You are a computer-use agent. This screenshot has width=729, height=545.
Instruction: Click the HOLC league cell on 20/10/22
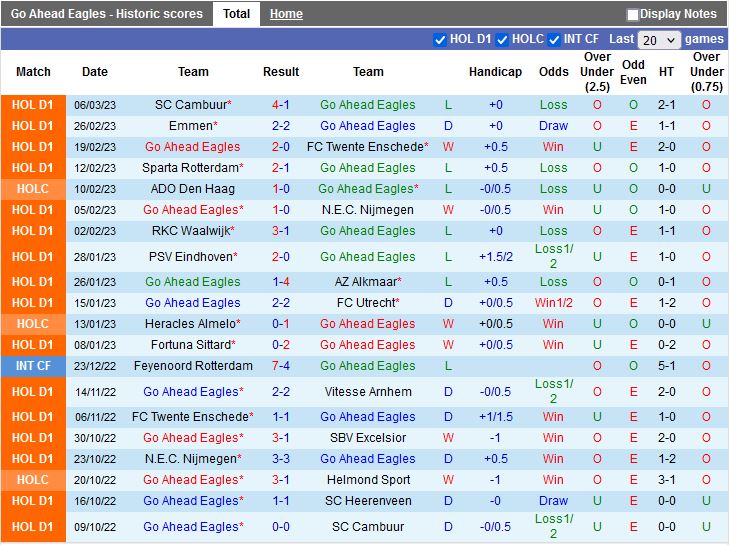point(33,479)
